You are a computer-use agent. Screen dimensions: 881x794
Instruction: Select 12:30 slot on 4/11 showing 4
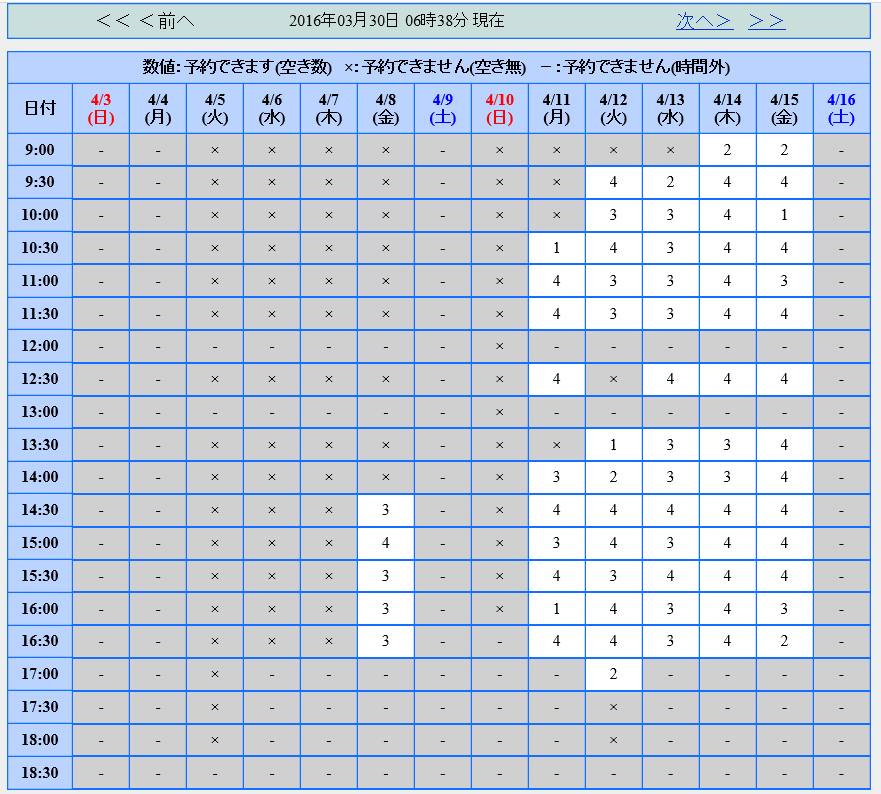[x=556, y=379]
